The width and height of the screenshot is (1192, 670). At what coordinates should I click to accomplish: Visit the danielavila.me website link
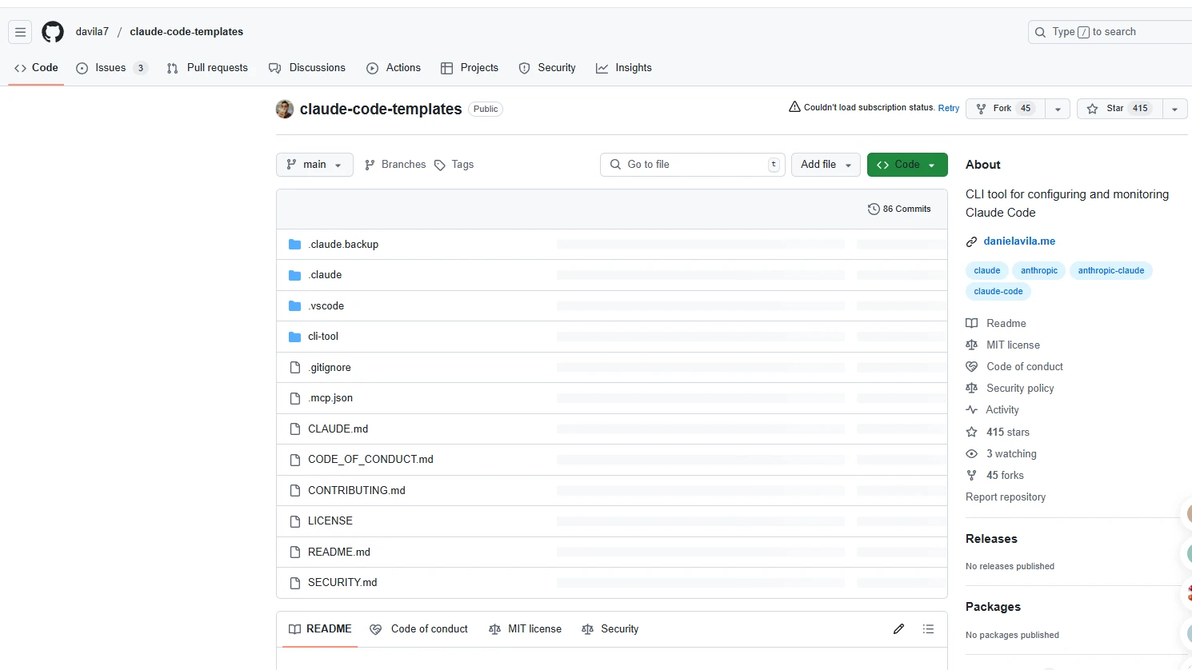(1019, 241)
